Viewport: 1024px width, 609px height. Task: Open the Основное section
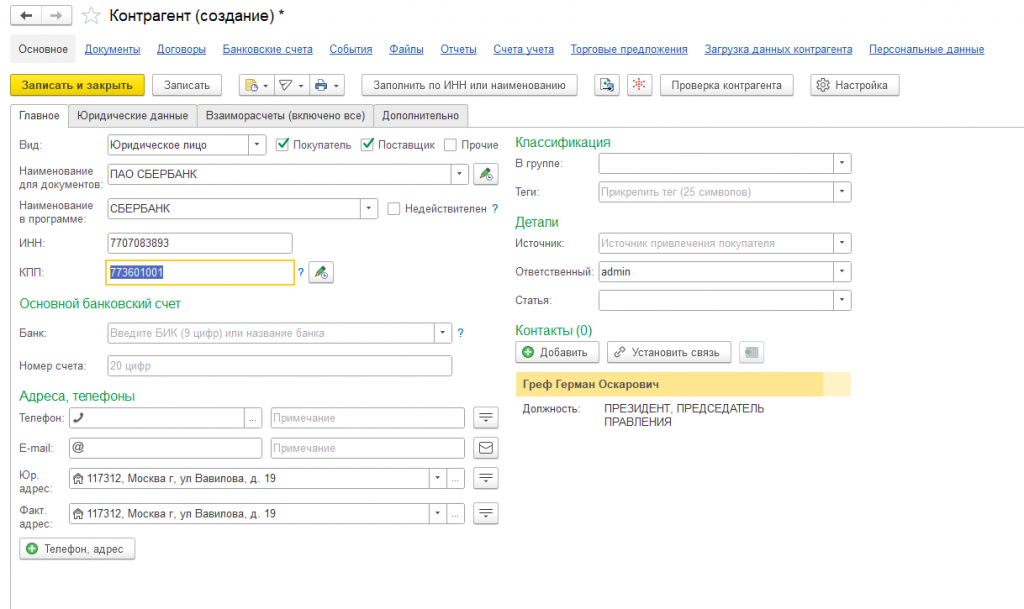pos(43,49)
